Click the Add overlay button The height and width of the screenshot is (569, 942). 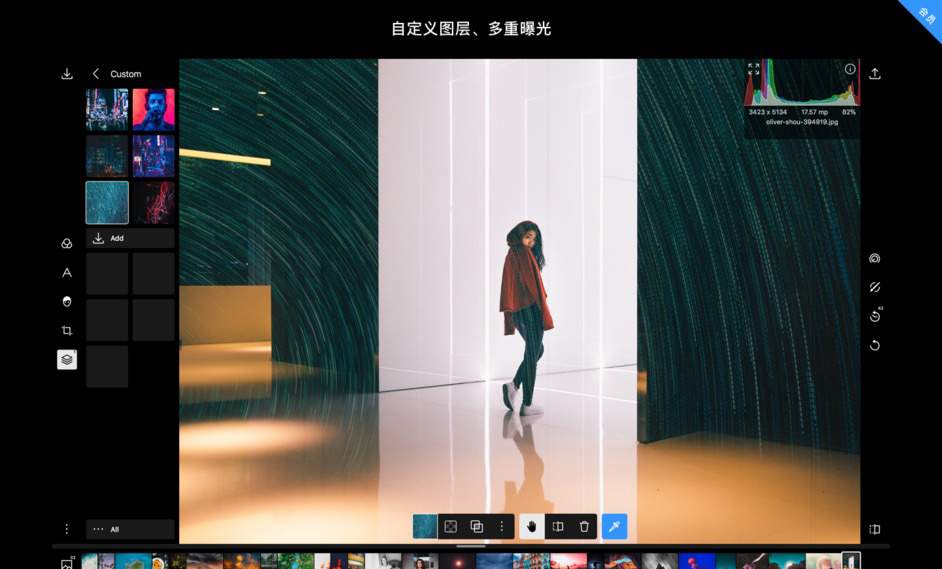130,238
